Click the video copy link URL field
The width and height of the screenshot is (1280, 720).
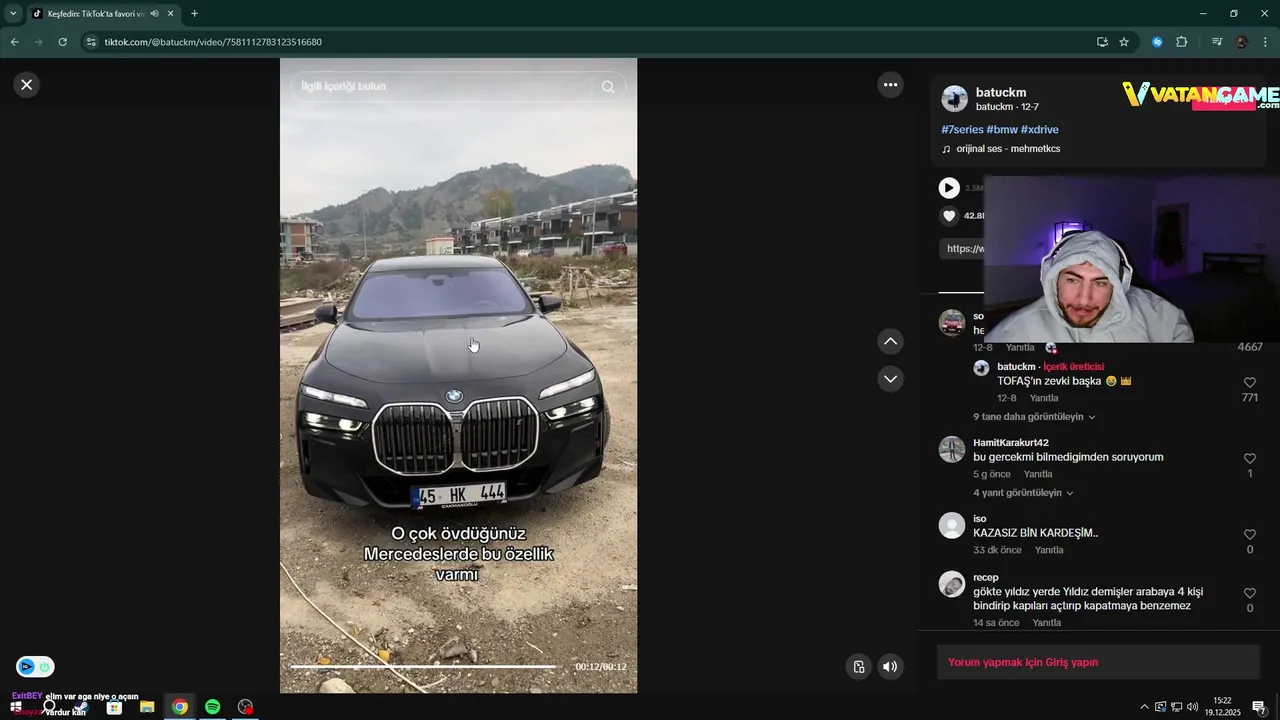point(962,249)
